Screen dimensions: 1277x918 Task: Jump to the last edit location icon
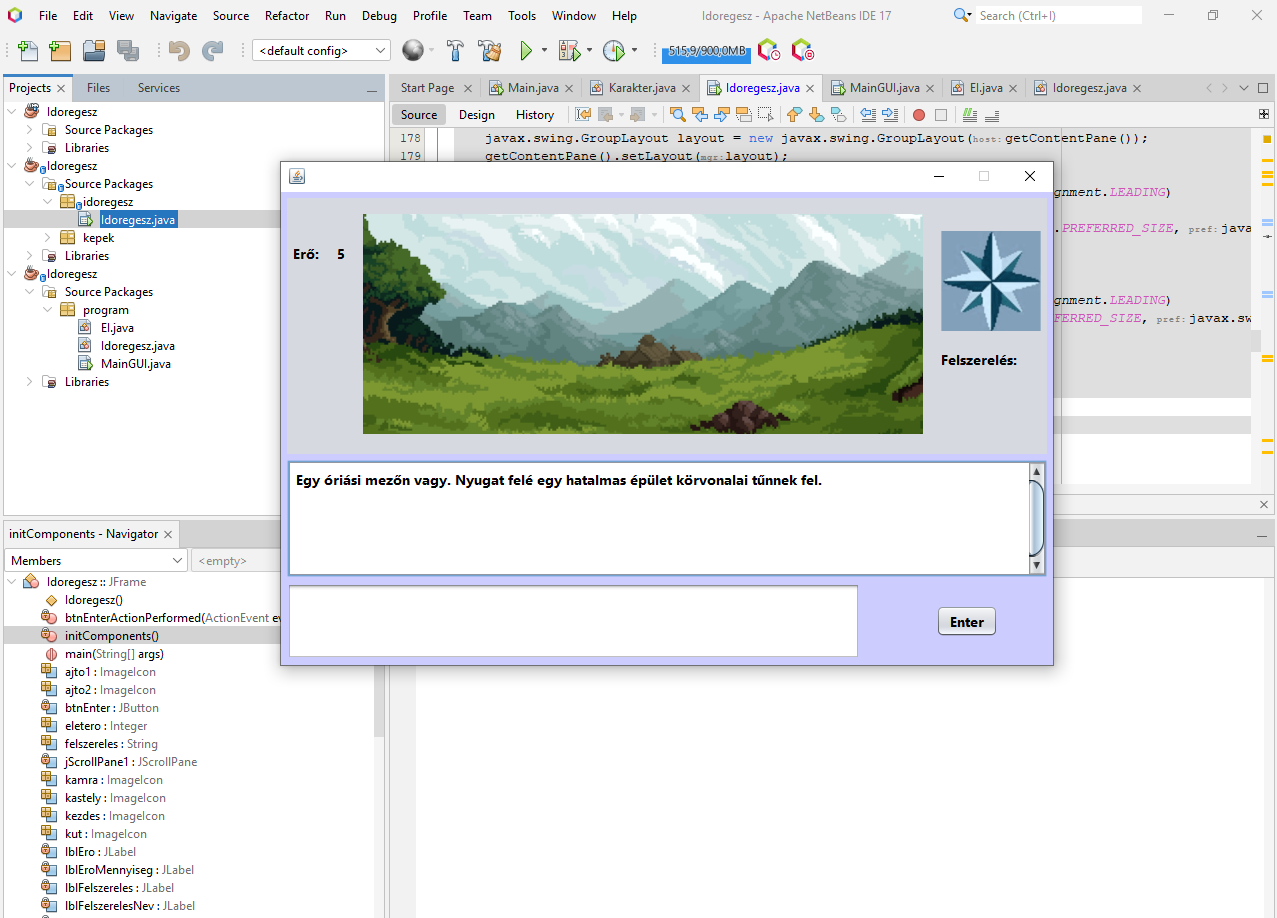(583, 115)
